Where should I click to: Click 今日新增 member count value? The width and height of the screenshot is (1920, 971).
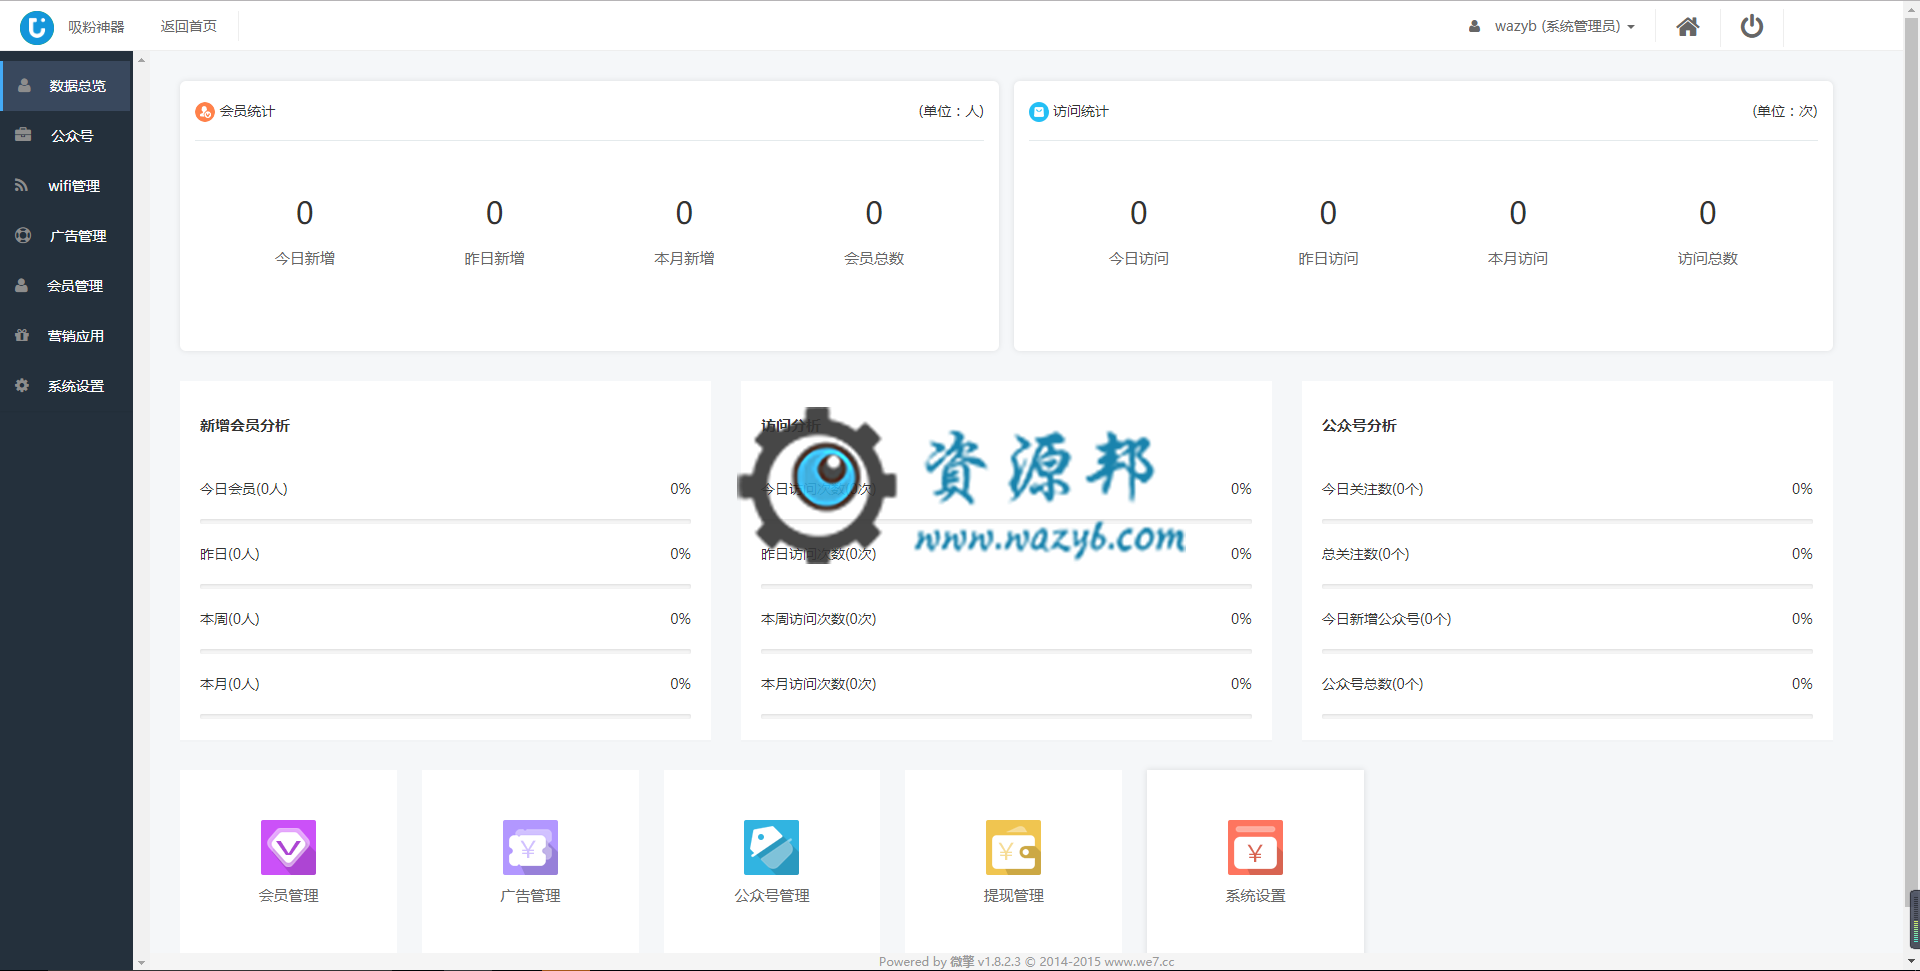click(x=305, y=213)
